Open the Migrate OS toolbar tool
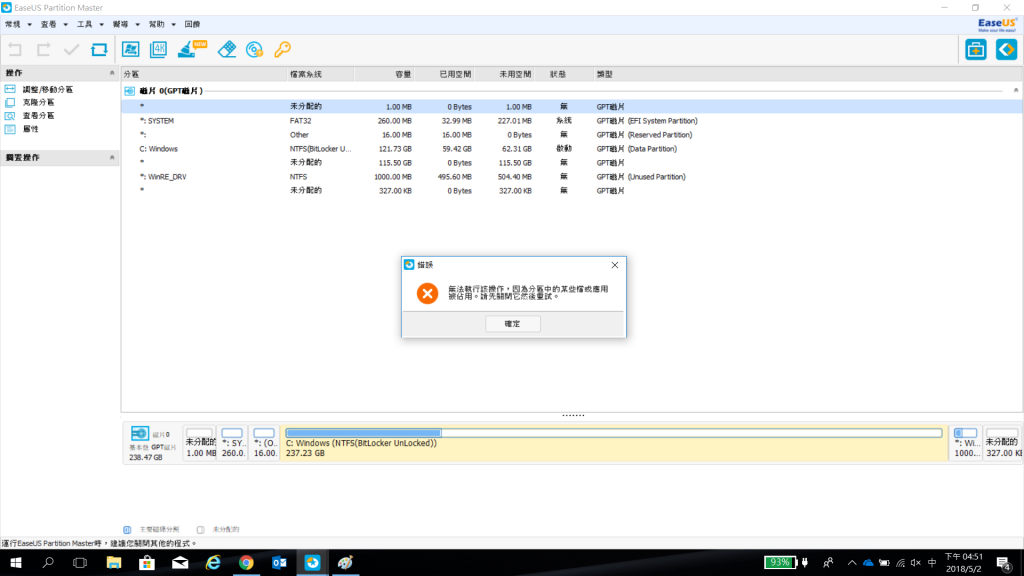 [131, 50]
